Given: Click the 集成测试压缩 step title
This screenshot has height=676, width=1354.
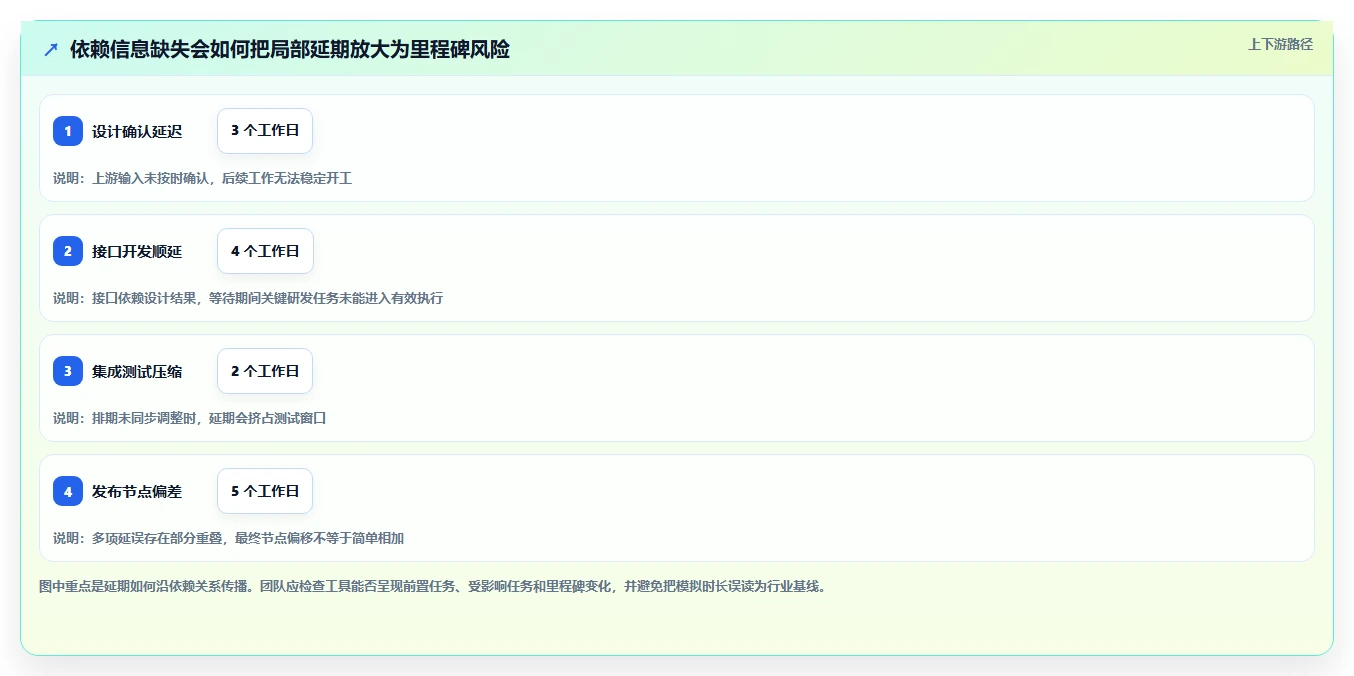Looking at the screenshot, I should coord(137,371).
